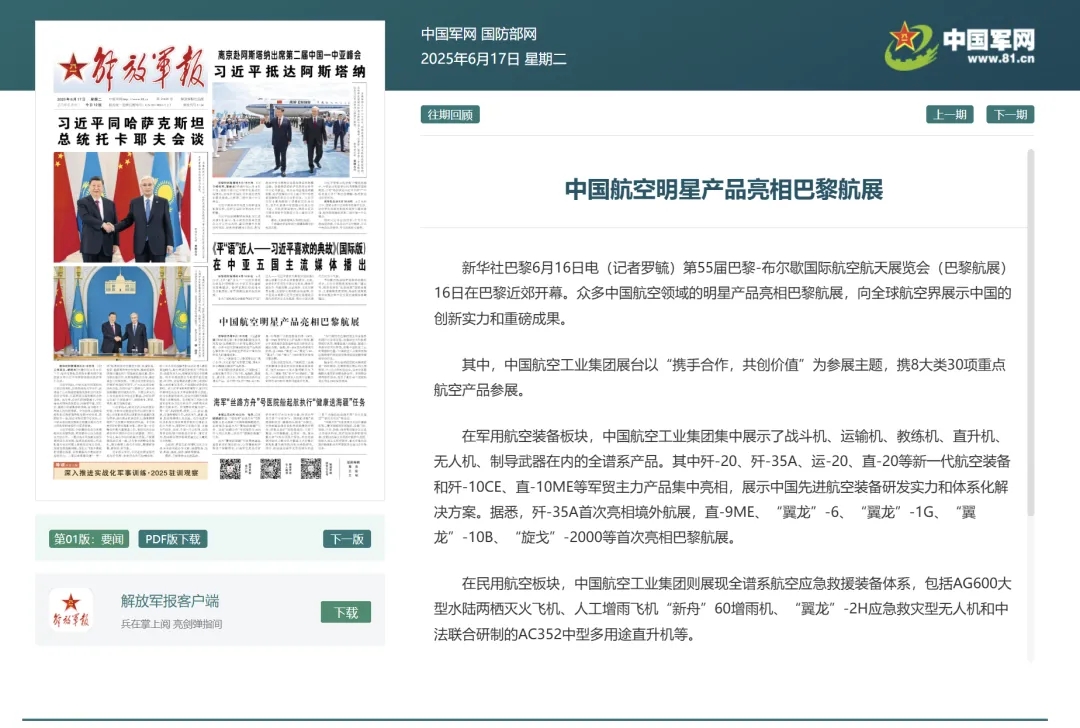
Task: Open the 习近平同哈萨克斯坦总统托卡耶夫会谈 headline
Action: (x=131, y=131)
